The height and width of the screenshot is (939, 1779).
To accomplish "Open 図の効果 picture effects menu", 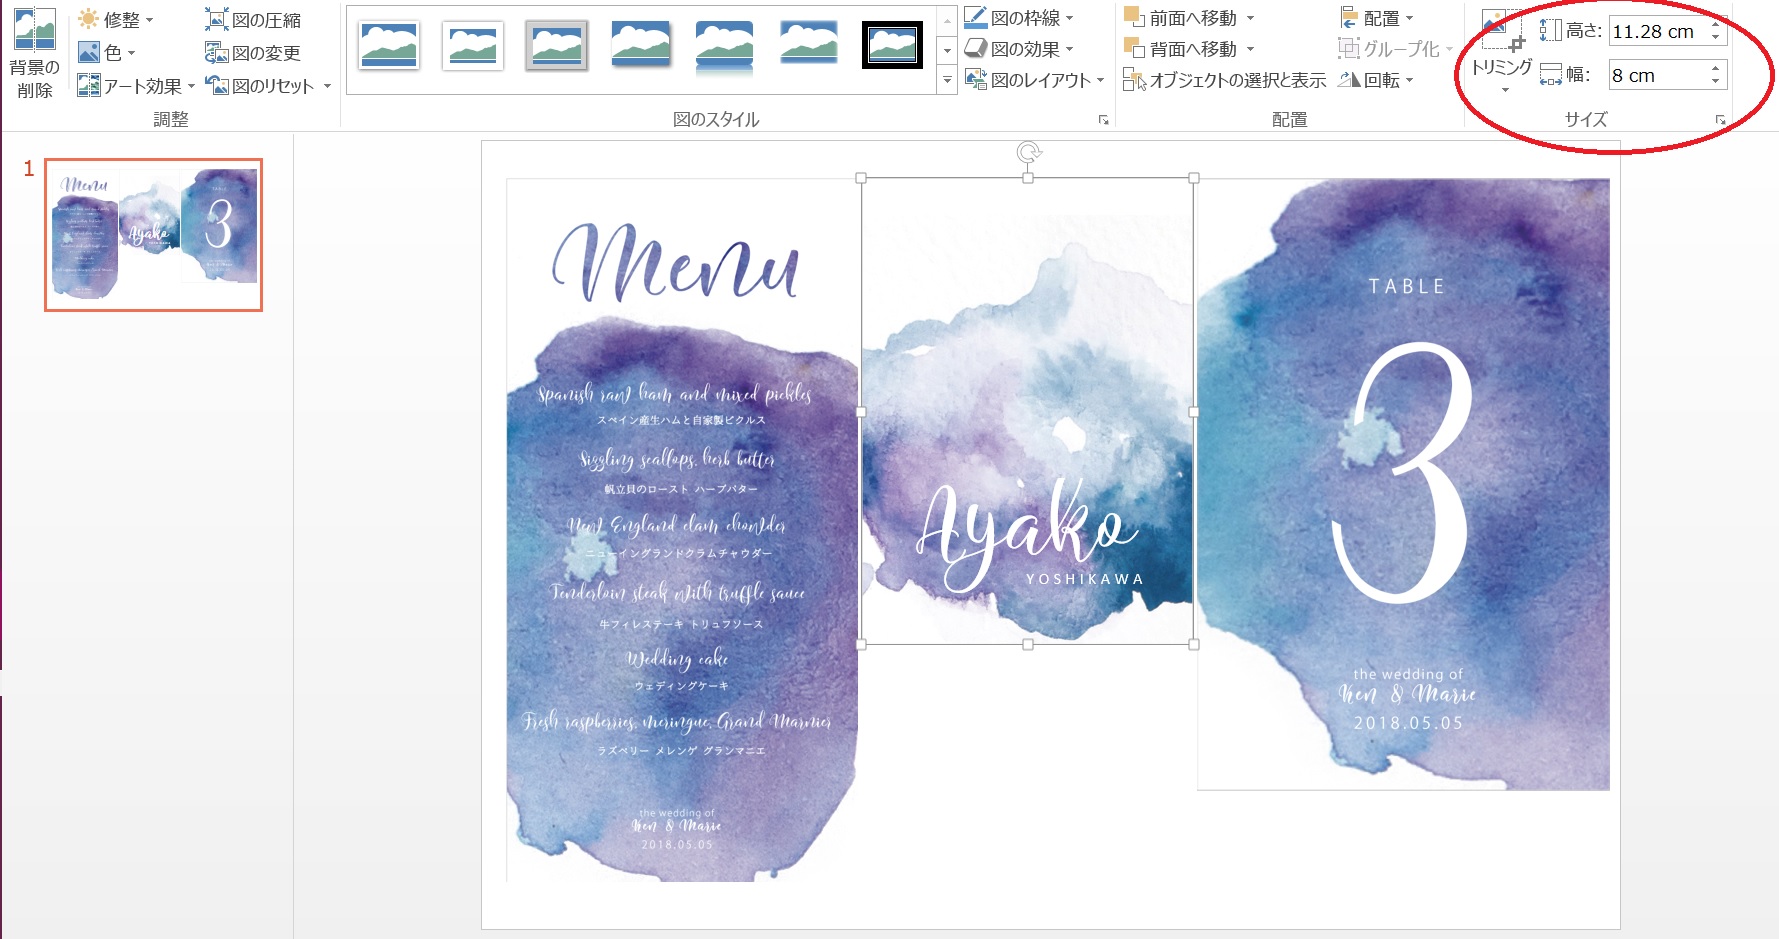I will click(1018, 48).
